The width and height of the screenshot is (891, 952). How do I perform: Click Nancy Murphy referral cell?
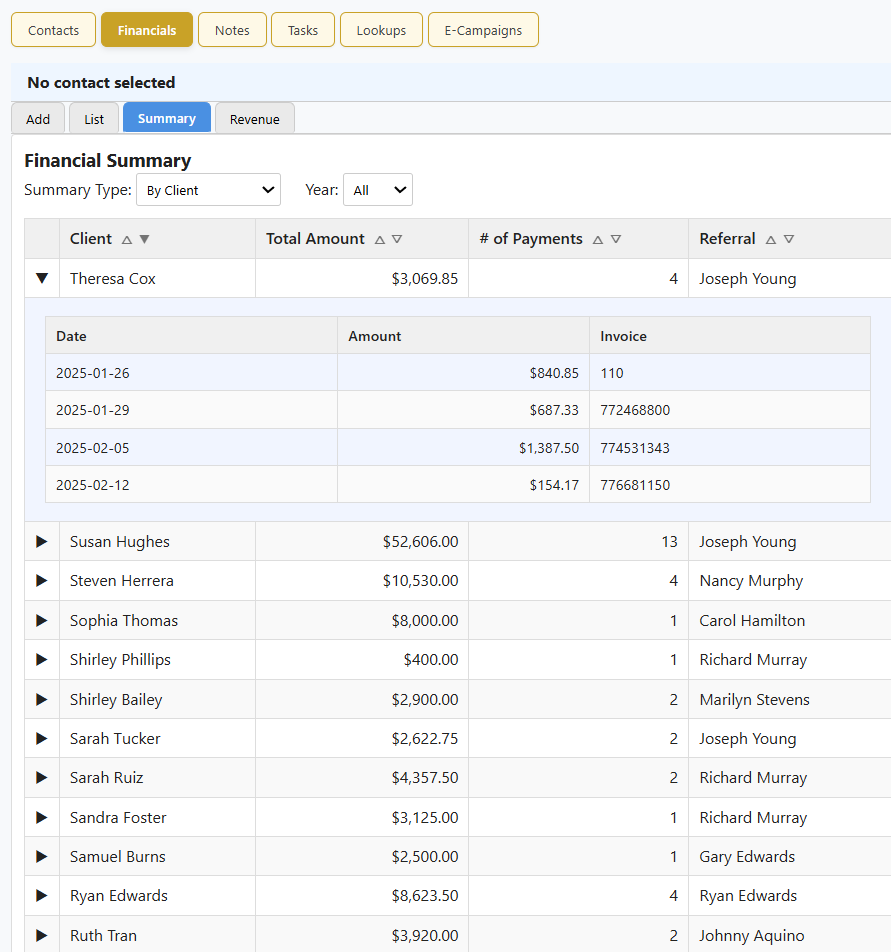click(751, 581)
